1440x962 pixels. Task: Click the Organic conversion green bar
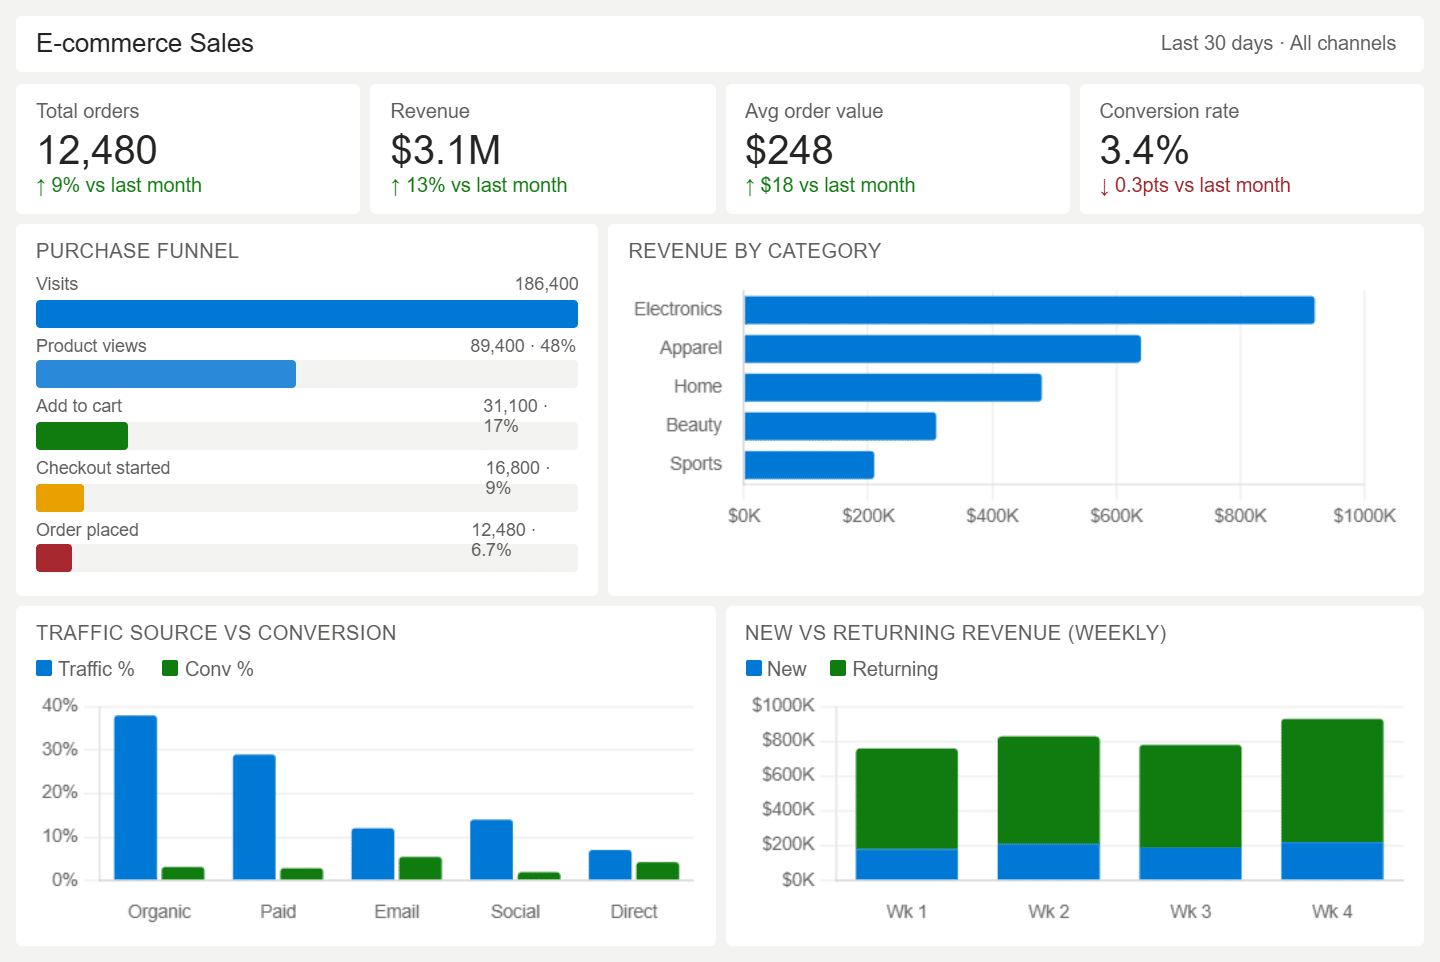183,873
